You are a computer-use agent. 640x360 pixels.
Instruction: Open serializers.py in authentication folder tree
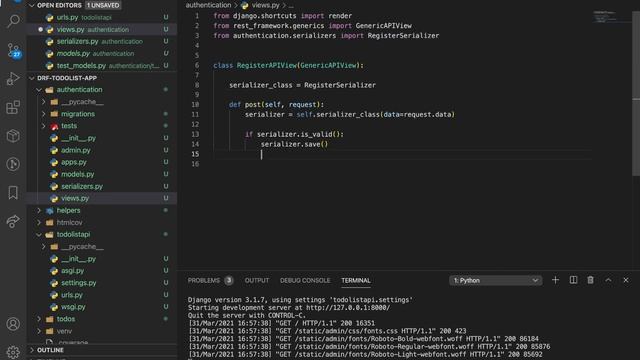[102, 186]
